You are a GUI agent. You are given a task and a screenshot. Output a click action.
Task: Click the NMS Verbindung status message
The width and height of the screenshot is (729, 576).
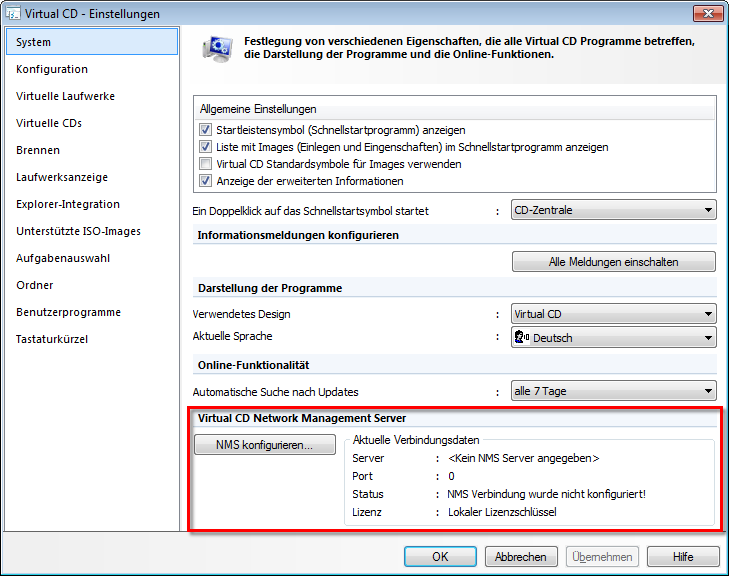[546, 494]
